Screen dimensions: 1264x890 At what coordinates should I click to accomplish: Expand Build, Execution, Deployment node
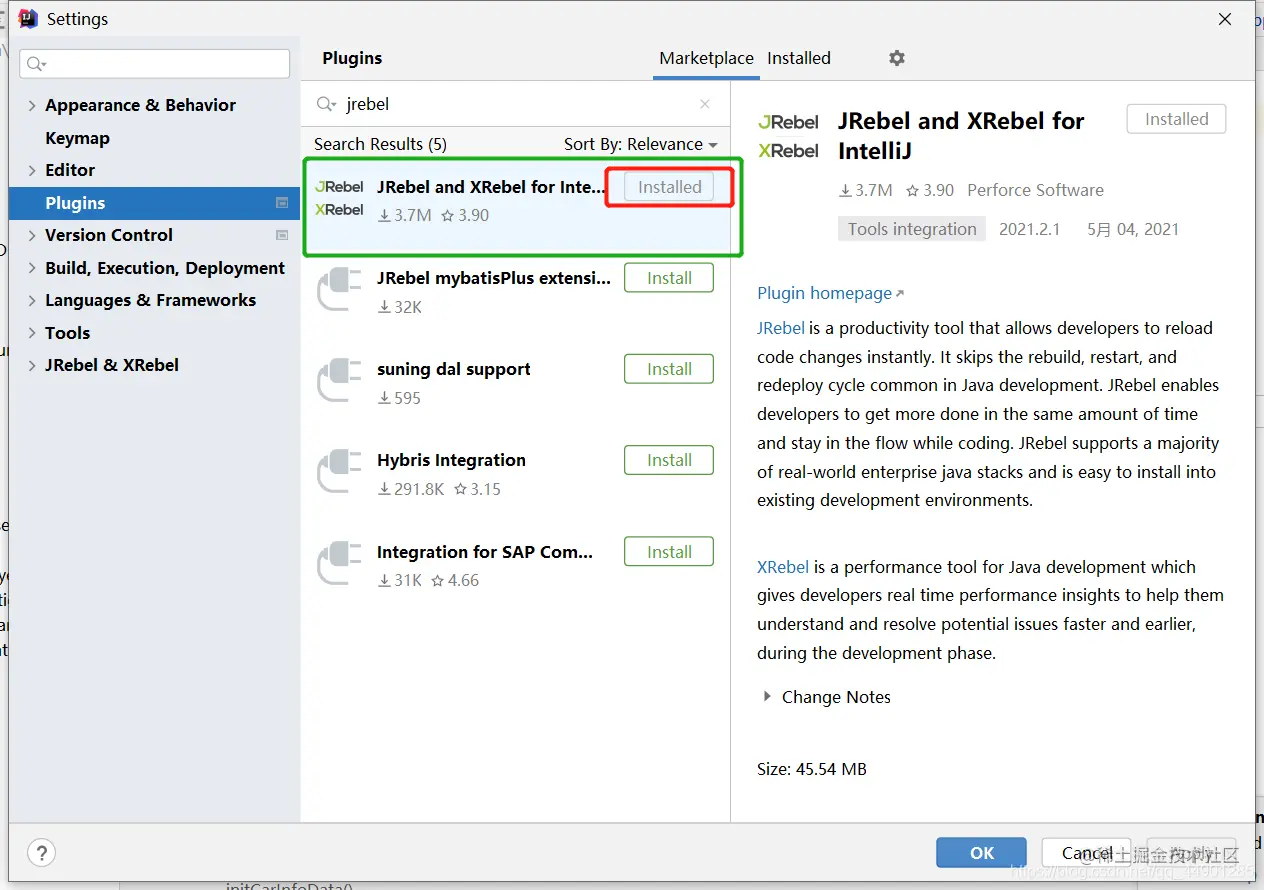[x=32, y=268]
